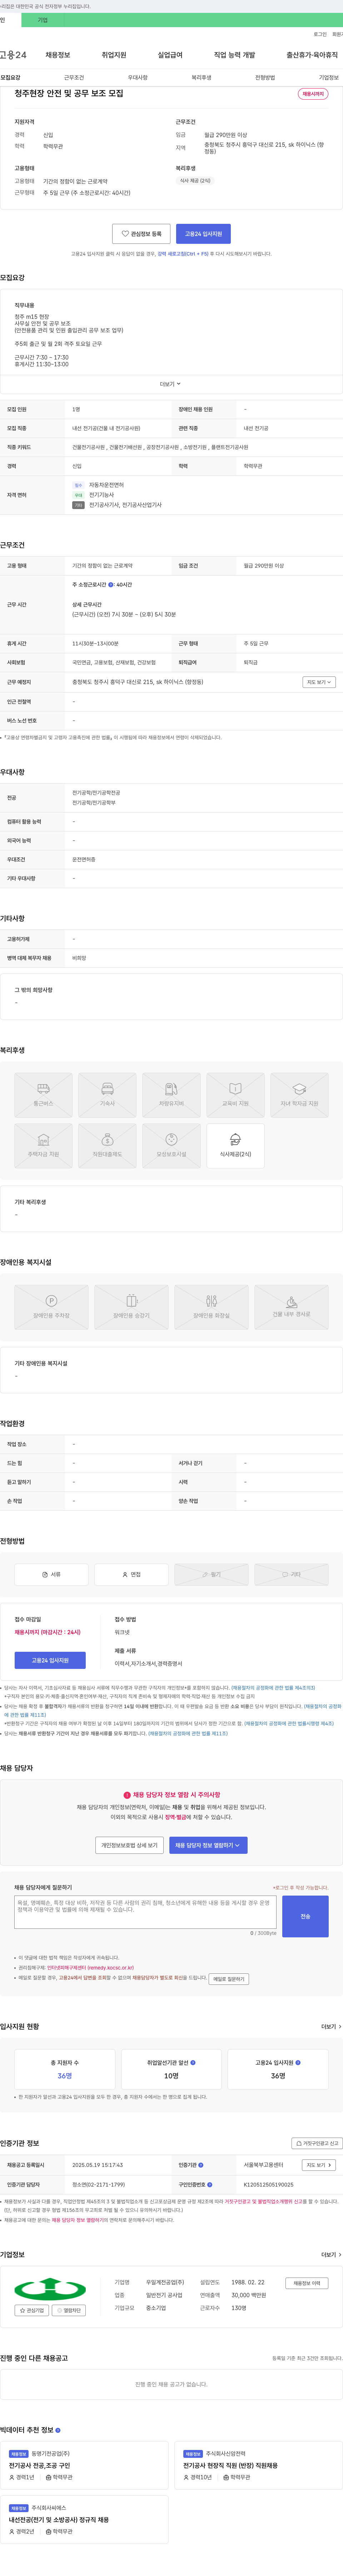Click the 기타 screening step button
The height and width of the screenshot is (2576, 343).
tap(291, 1574)
